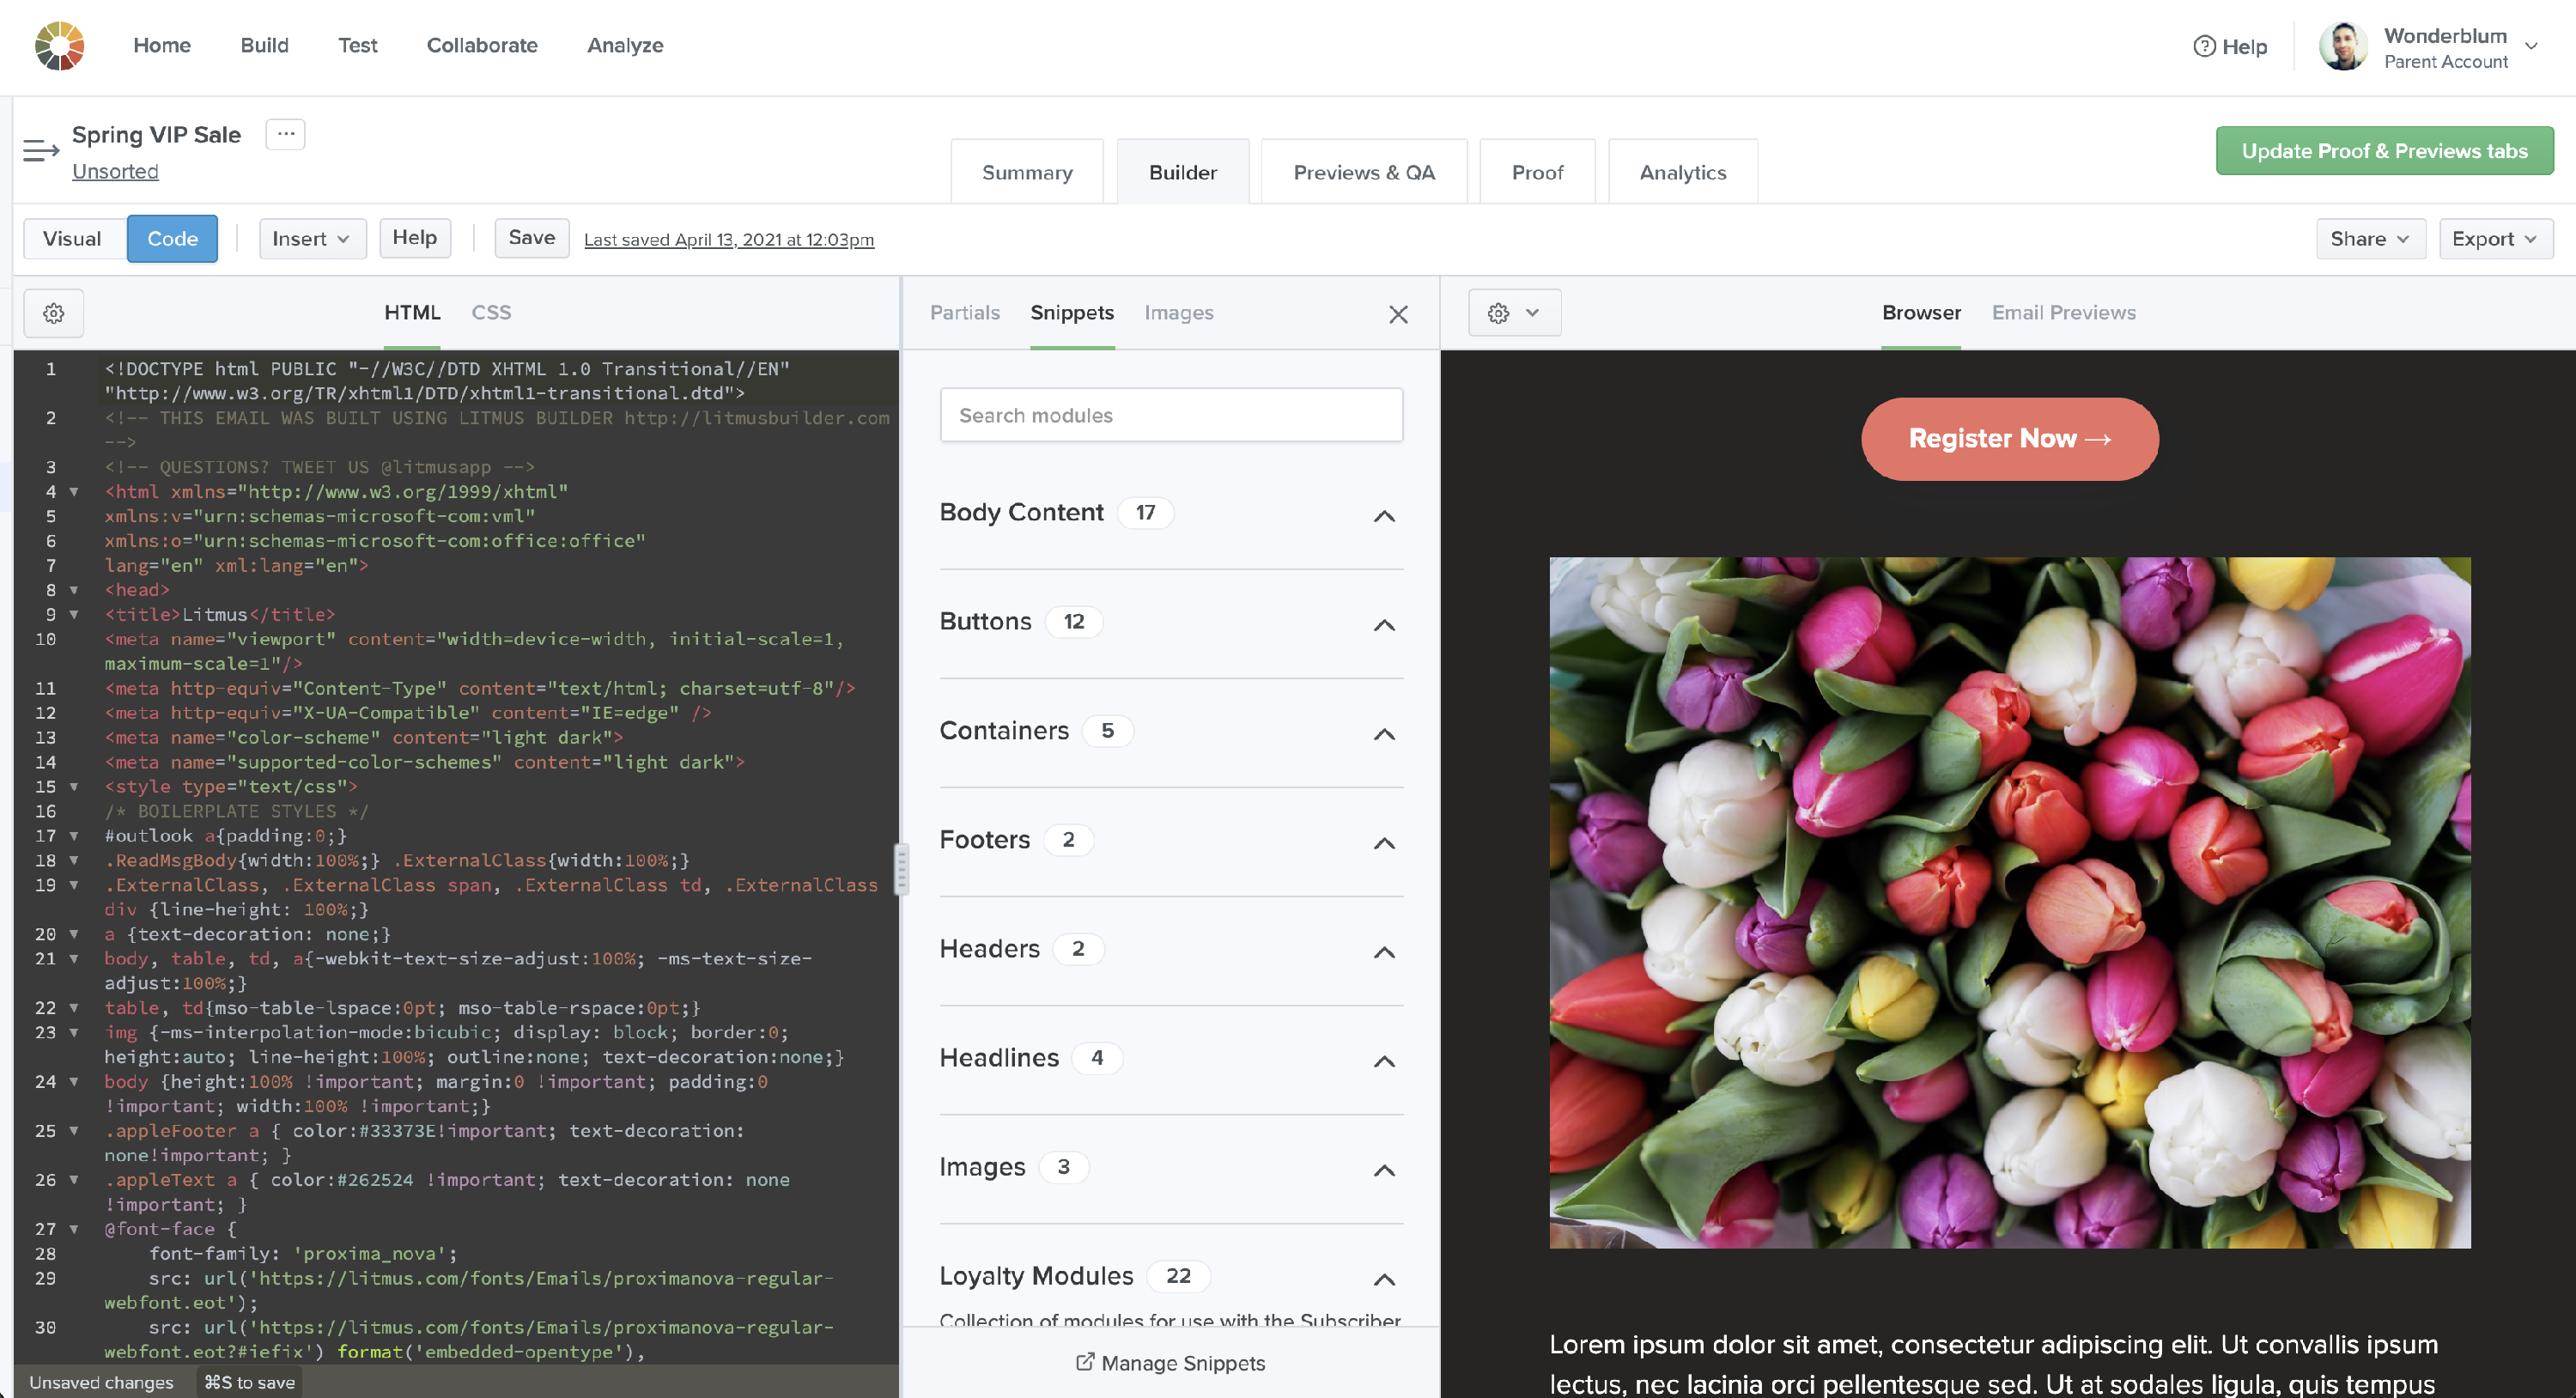Open the Unsorted folder link
Image resolution: width=2576 pixels, height=1398 pixels.
(115, 171)
